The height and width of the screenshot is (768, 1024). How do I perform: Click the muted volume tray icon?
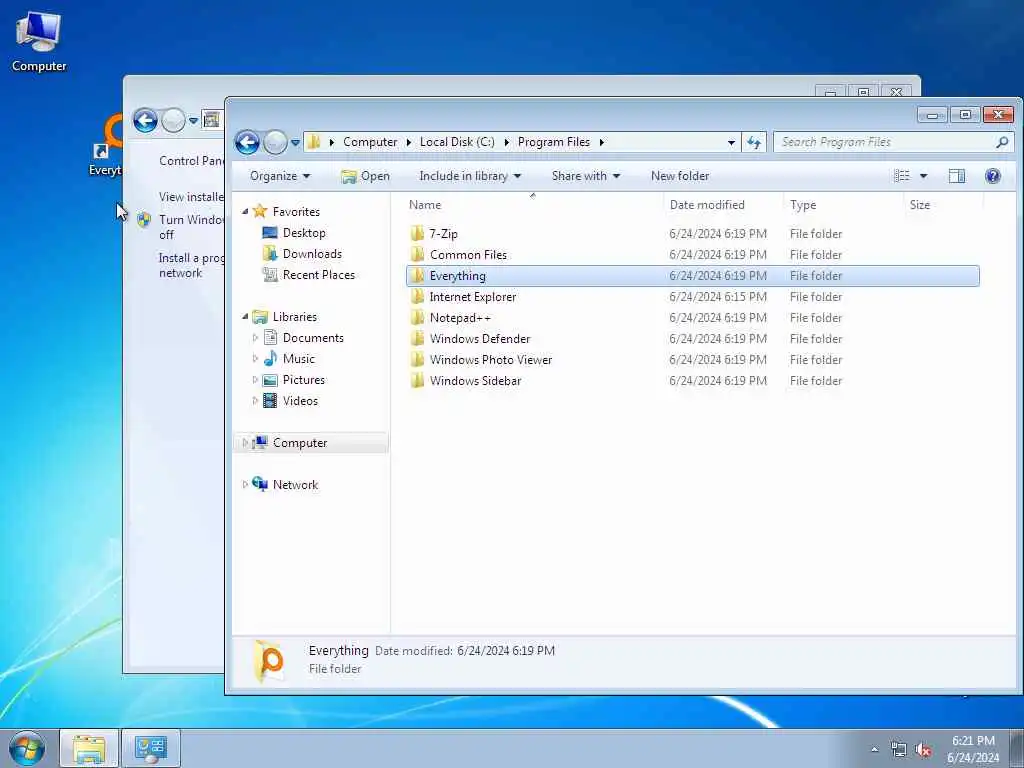(923, 750)
